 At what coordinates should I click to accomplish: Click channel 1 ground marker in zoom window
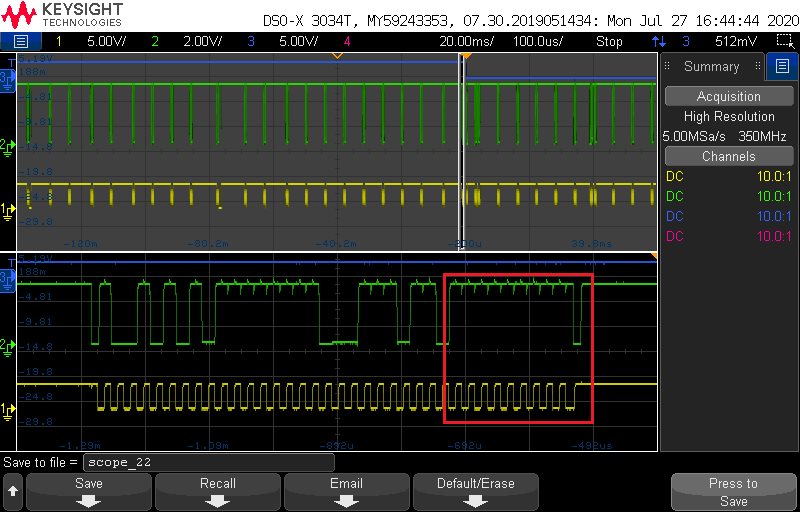8,411
